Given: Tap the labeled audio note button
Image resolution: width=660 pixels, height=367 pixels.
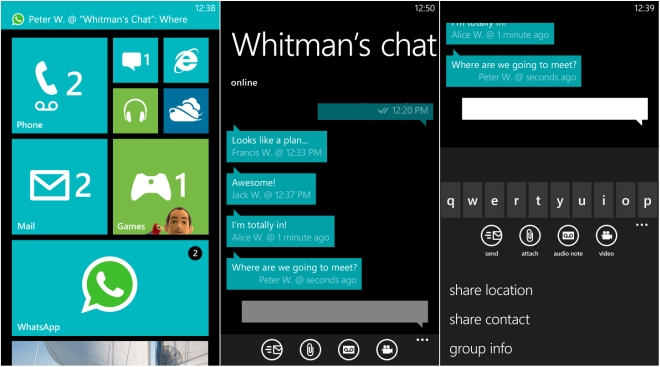Looking at the screenshot, I should (x=568, y=240).
